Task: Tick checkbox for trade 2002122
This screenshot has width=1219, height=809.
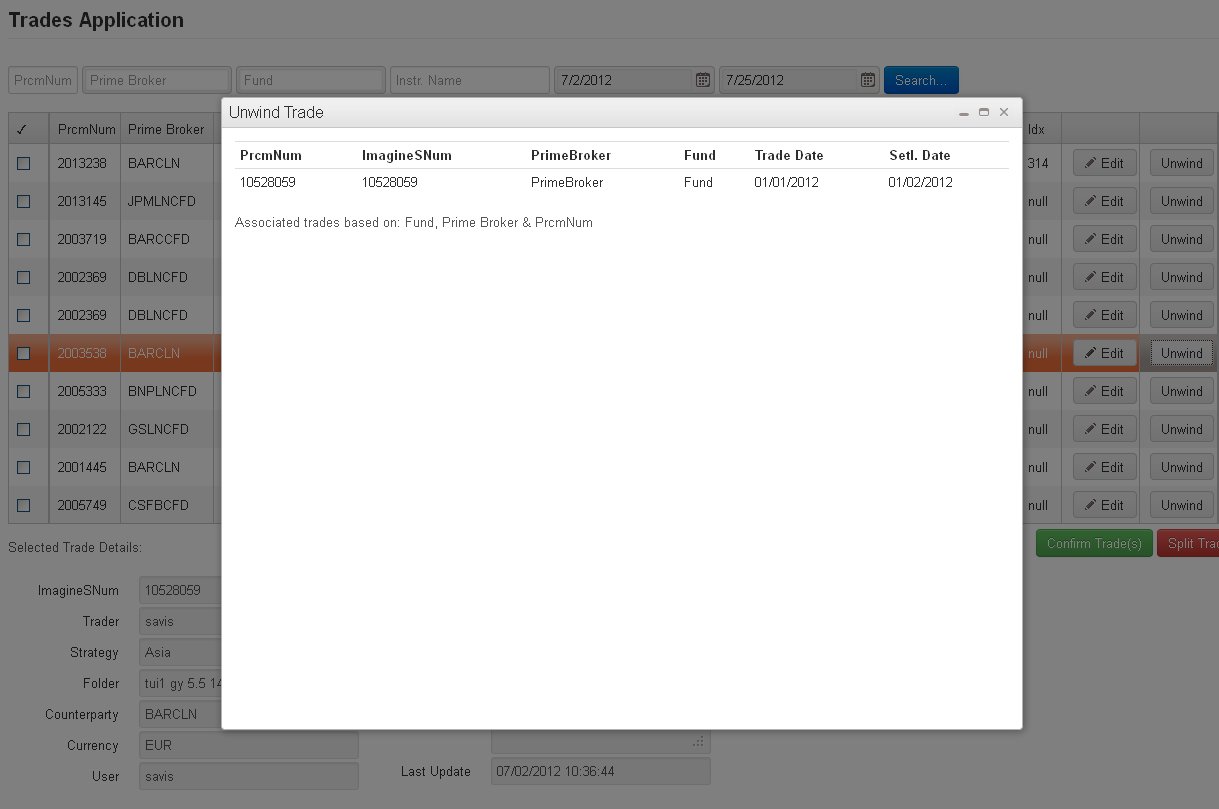Action: point(24,429)
